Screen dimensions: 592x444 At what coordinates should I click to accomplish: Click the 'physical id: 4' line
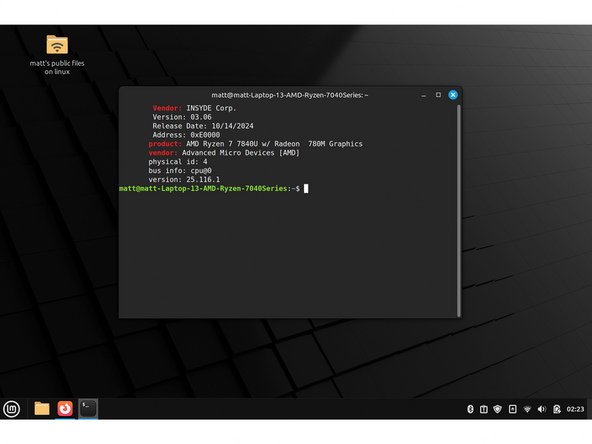click(x=178, y=162)
